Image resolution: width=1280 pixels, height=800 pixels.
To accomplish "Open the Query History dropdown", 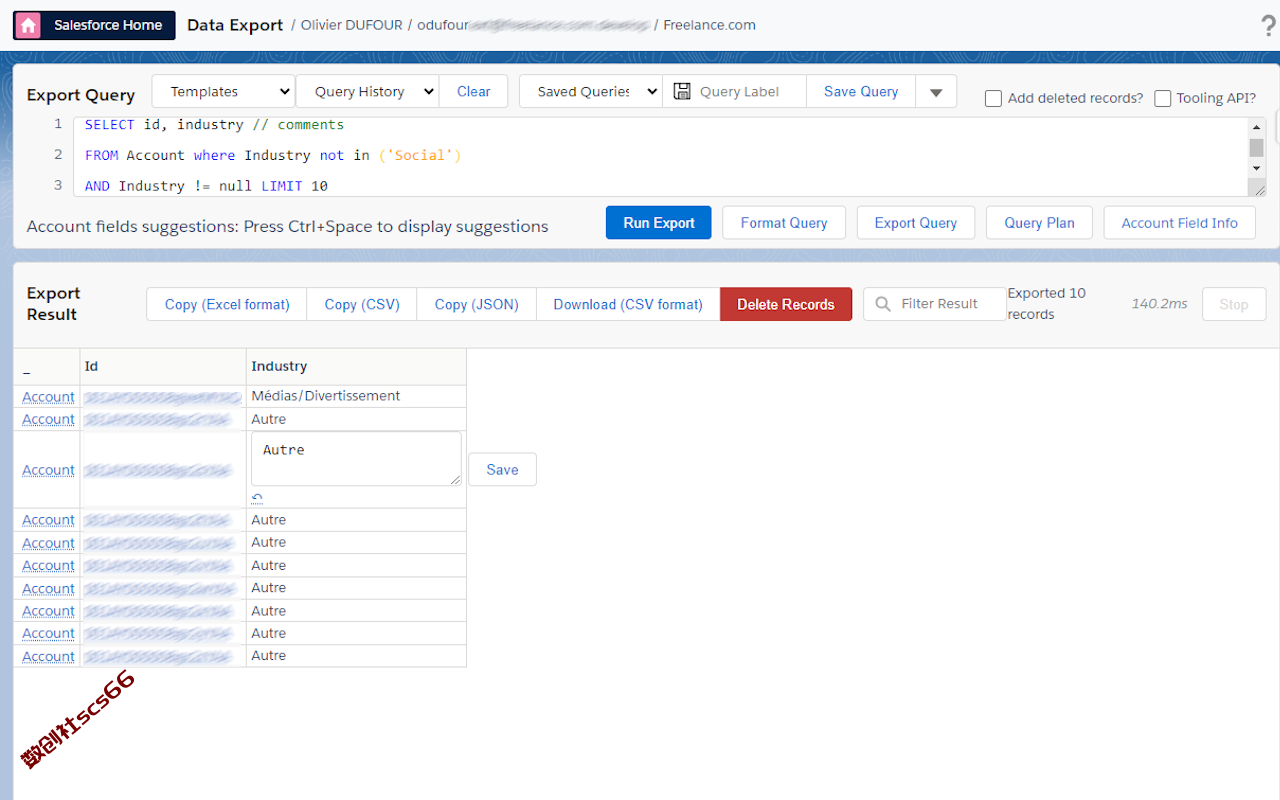I will pyautogui.click(x=367, y=91).
